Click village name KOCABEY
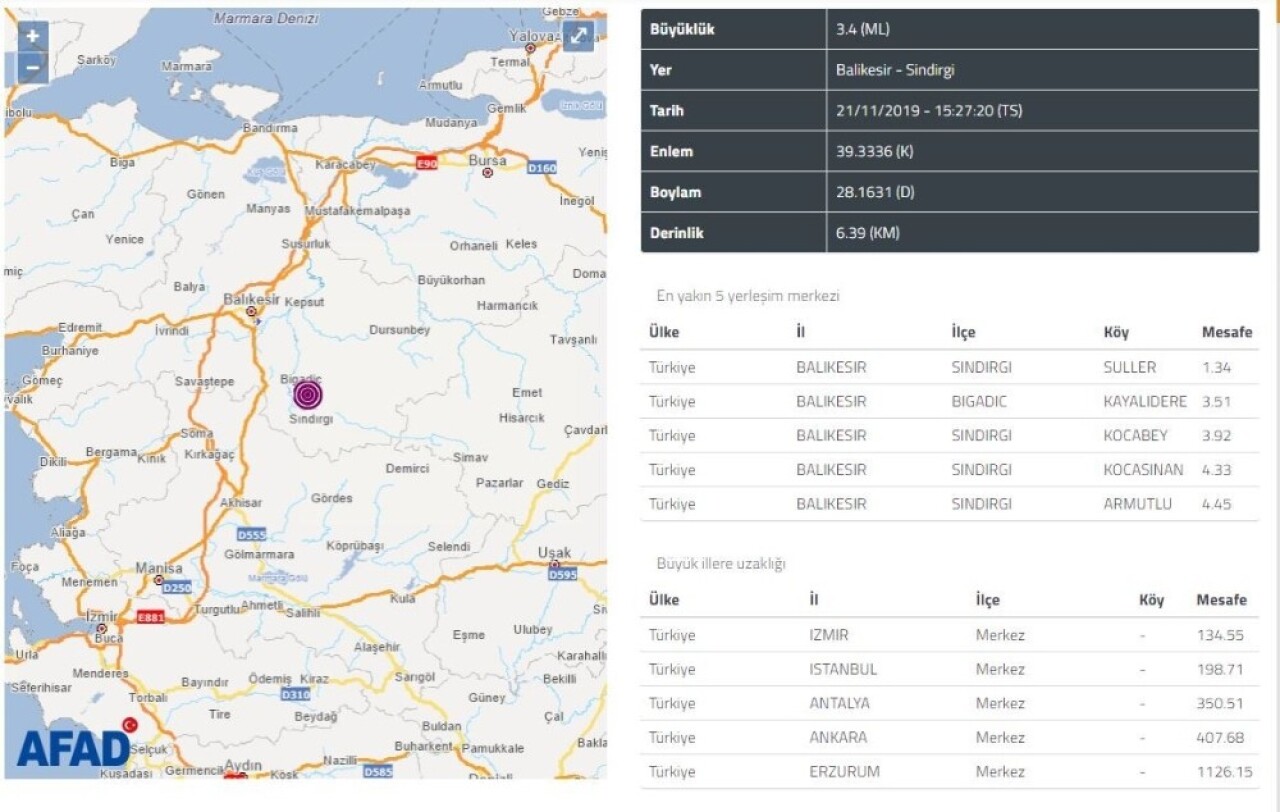This screenshot has height=812, width=1280. (1135, 435)
